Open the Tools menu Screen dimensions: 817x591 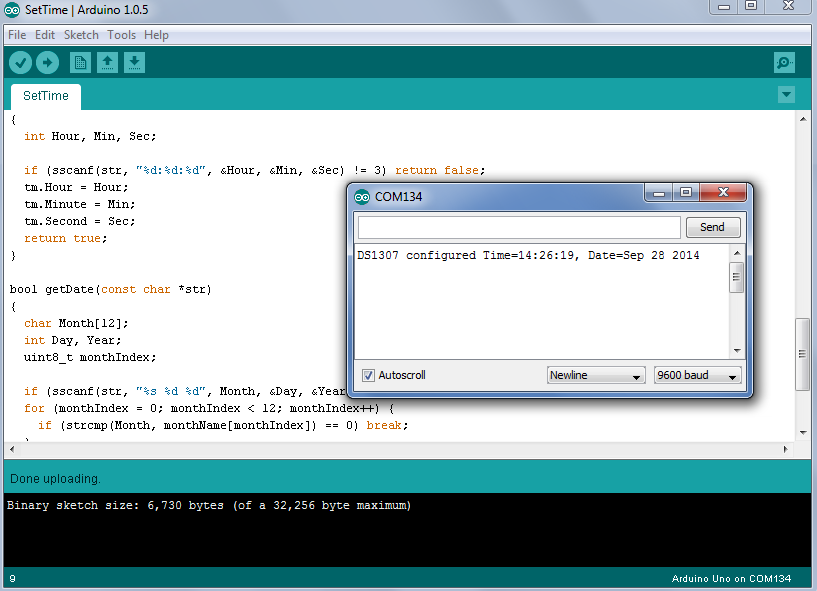[121, 35]
